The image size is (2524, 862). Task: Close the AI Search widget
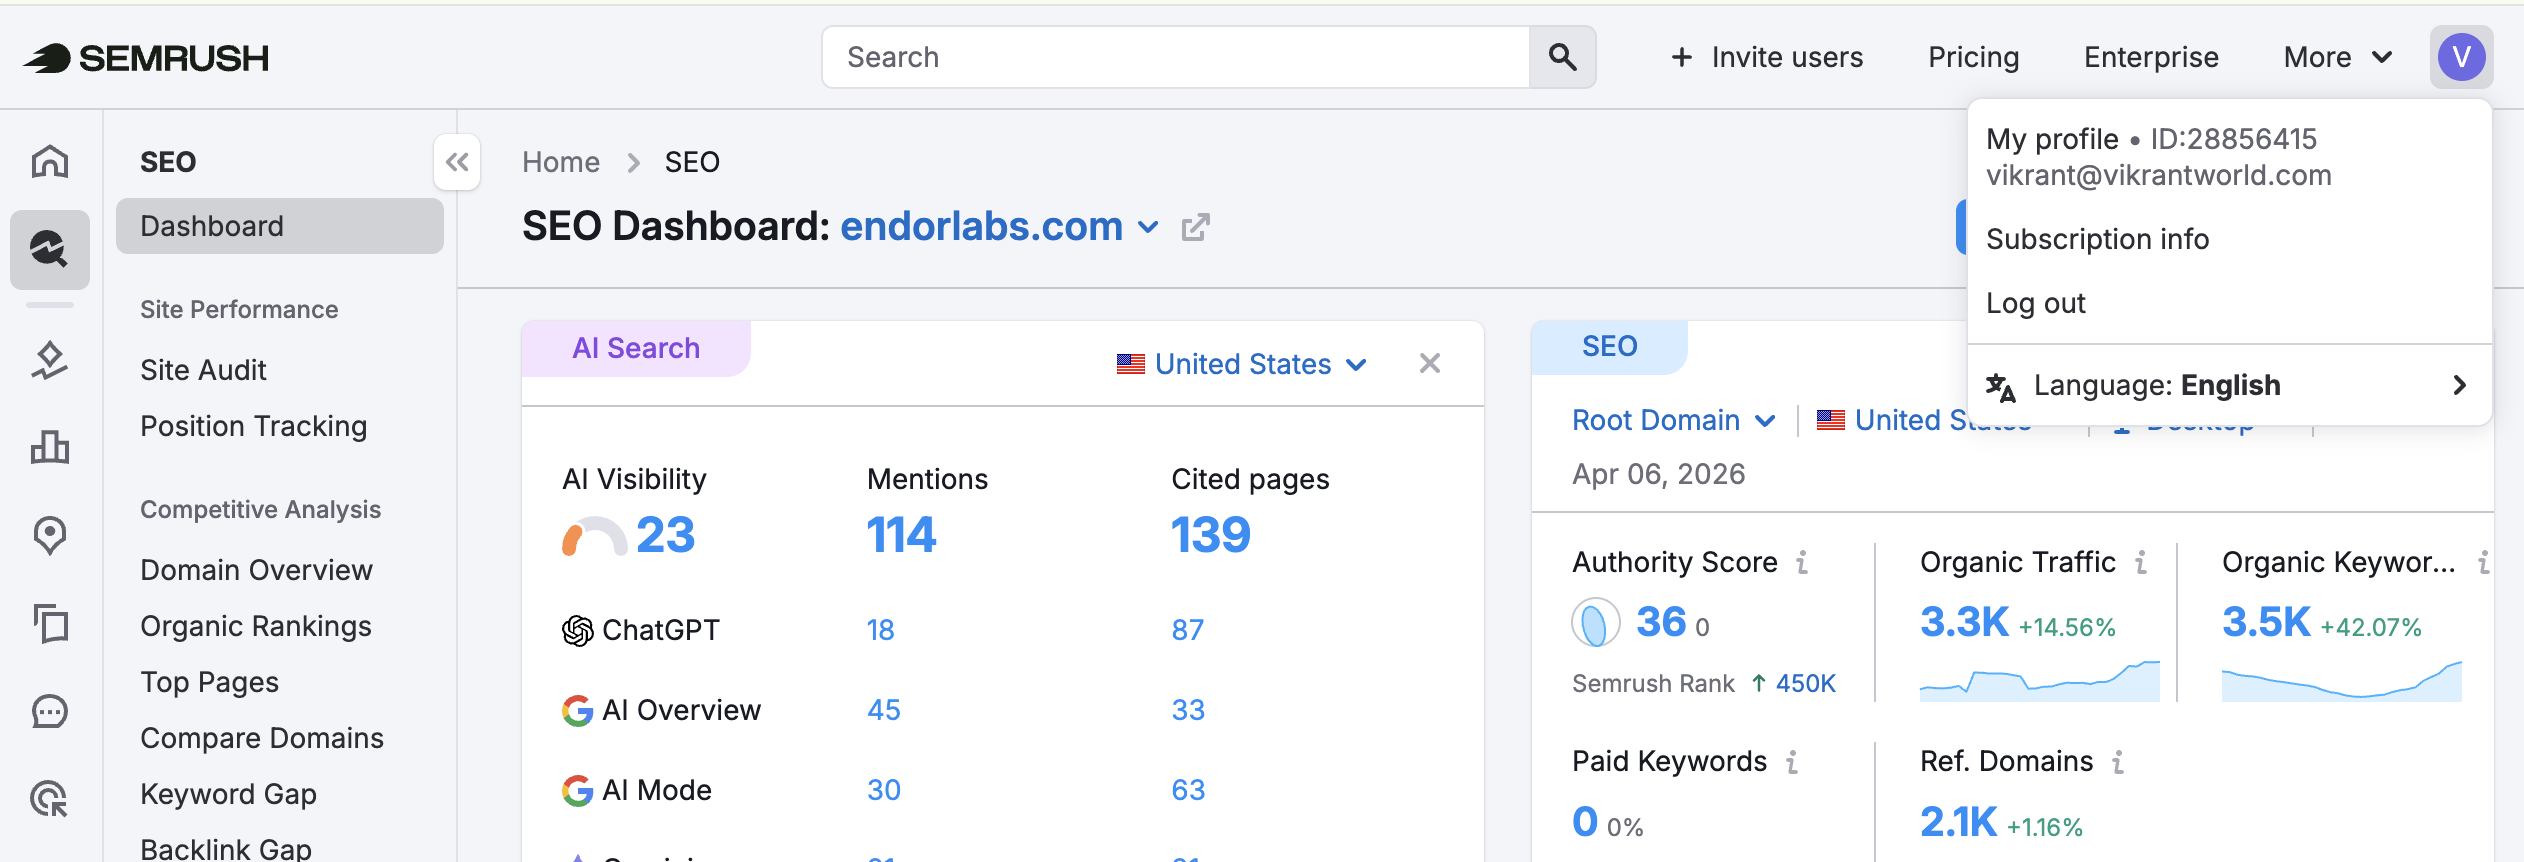tap(1430, 363)
